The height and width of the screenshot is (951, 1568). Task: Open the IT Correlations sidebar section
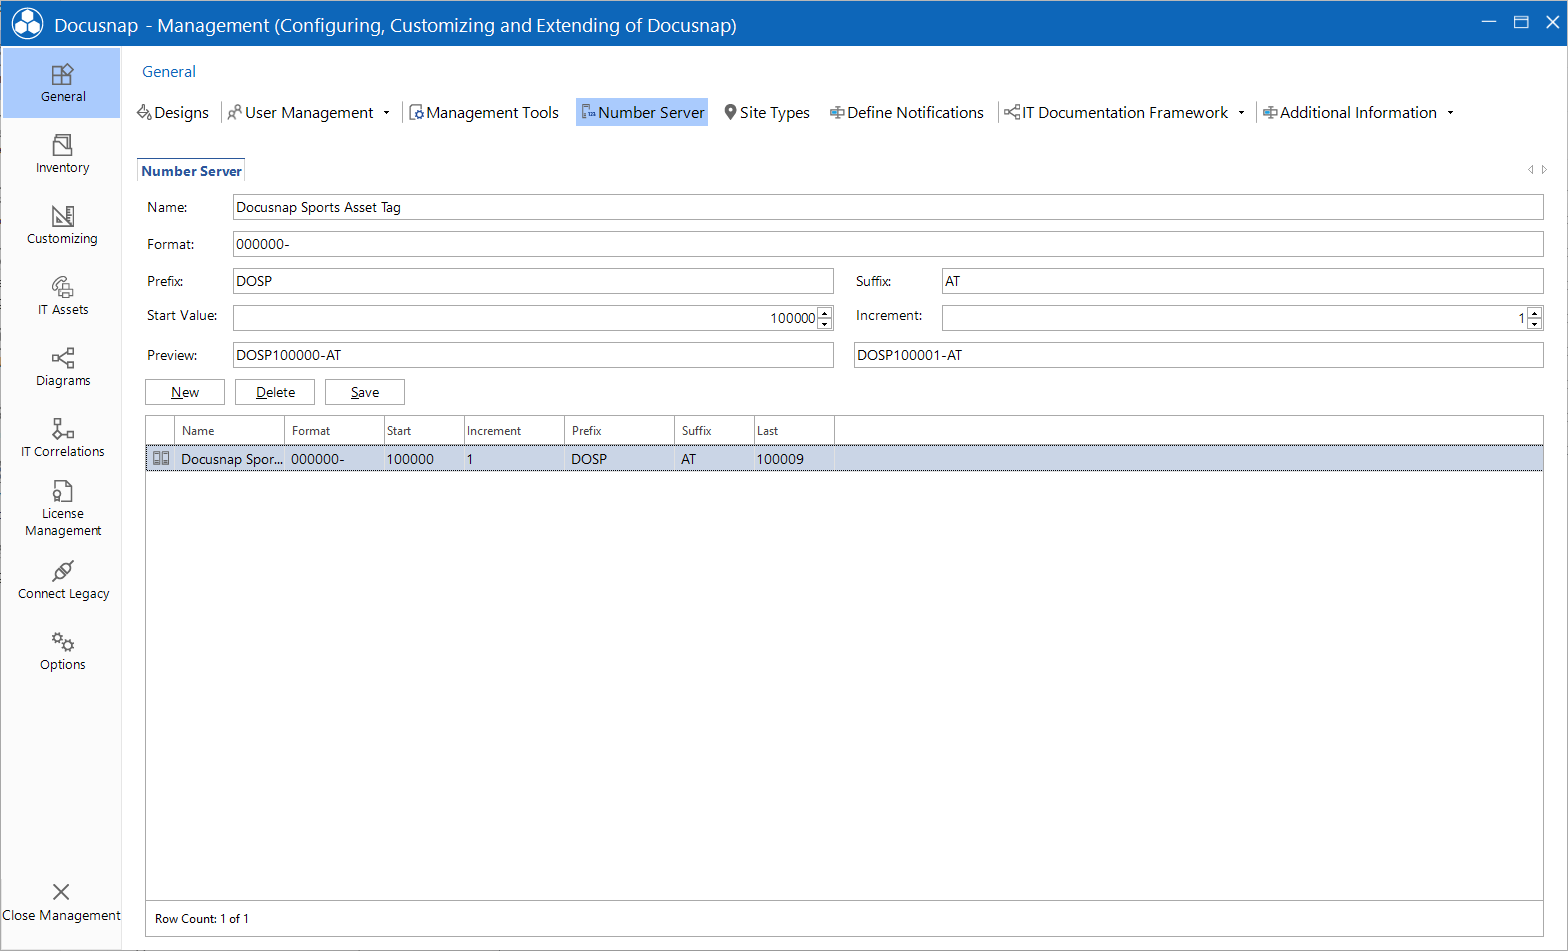click(x=62, y=438)
